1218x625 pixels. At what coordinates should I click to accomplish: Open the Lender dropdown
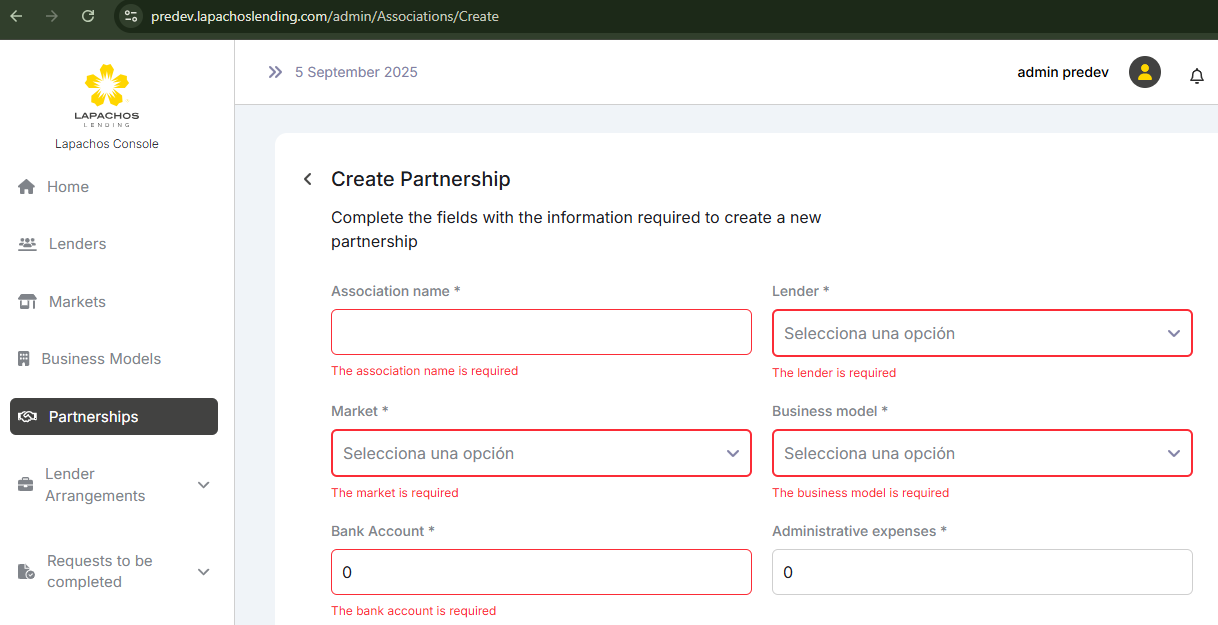(x=981, y=333)
